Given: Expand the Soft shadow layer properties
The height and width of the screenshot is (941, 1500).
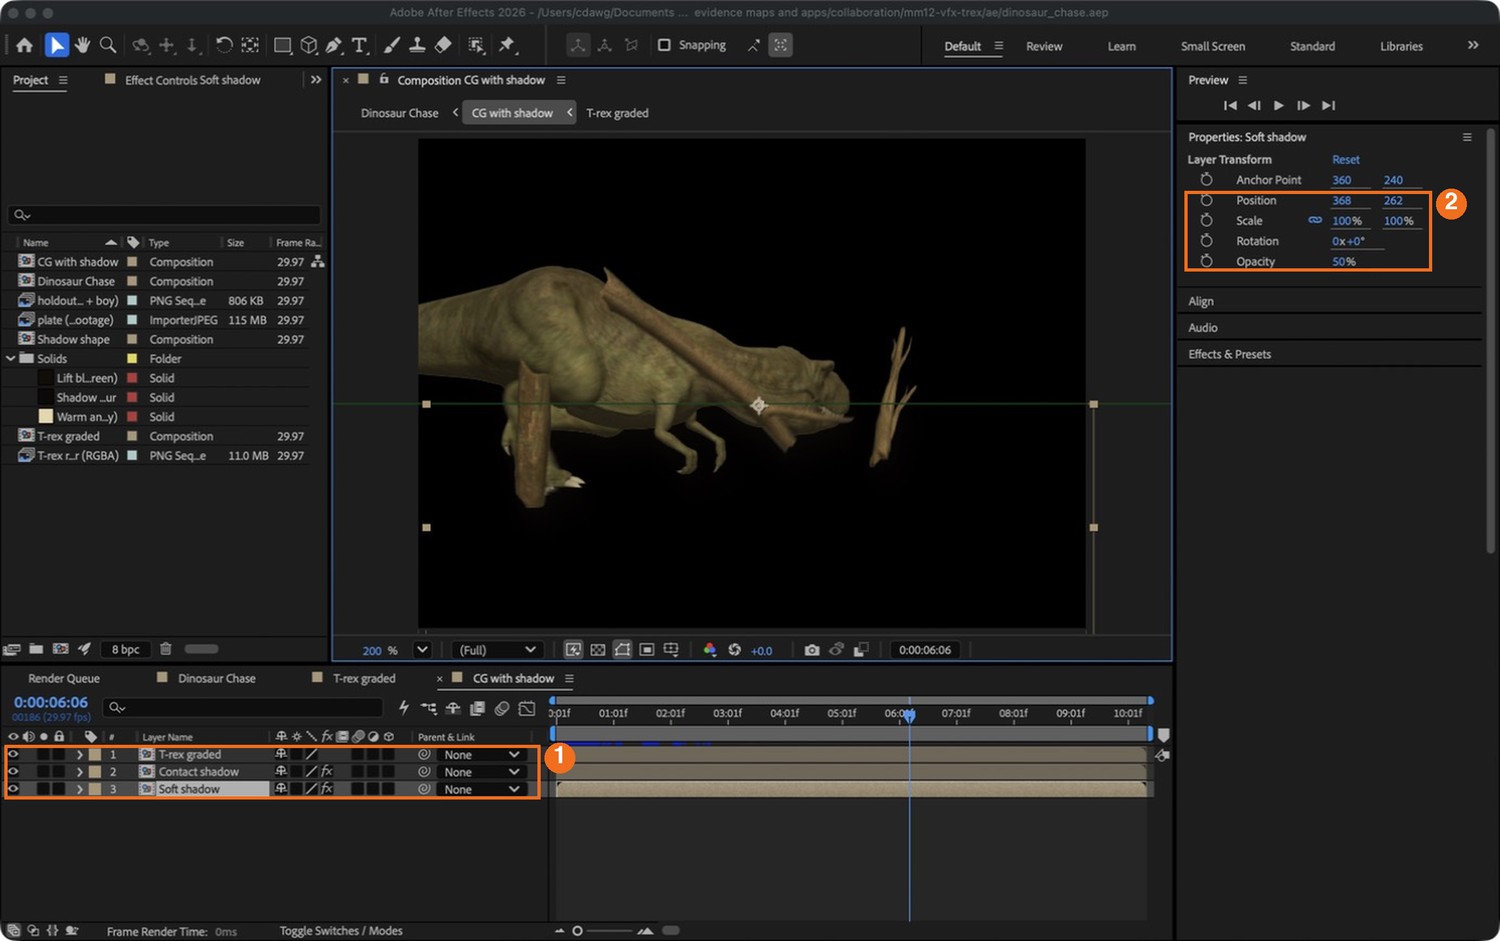Looking at the screenshot, I should tap(79, 789).
